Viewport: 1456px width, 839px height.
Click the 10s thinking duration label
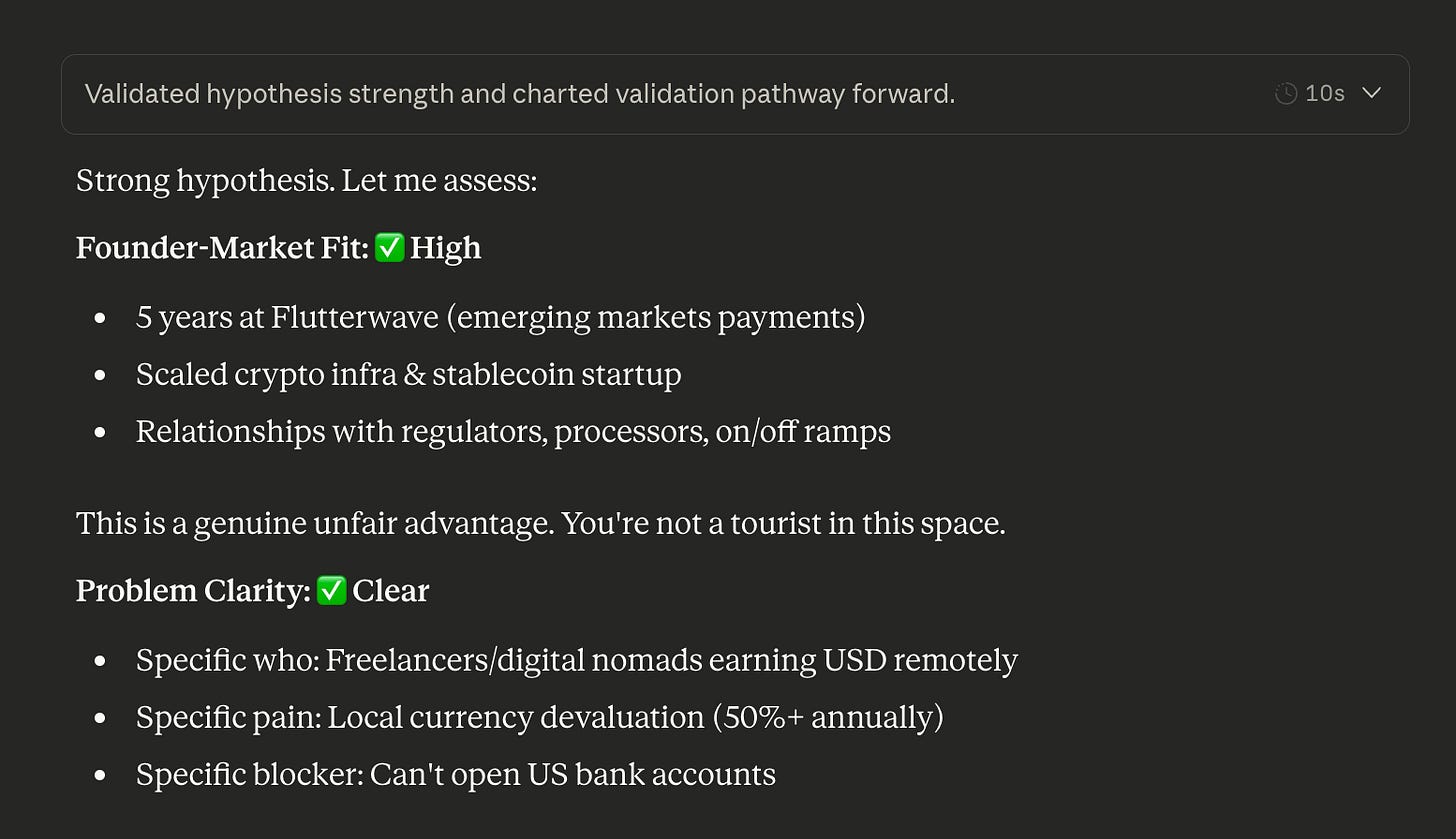1325,94
